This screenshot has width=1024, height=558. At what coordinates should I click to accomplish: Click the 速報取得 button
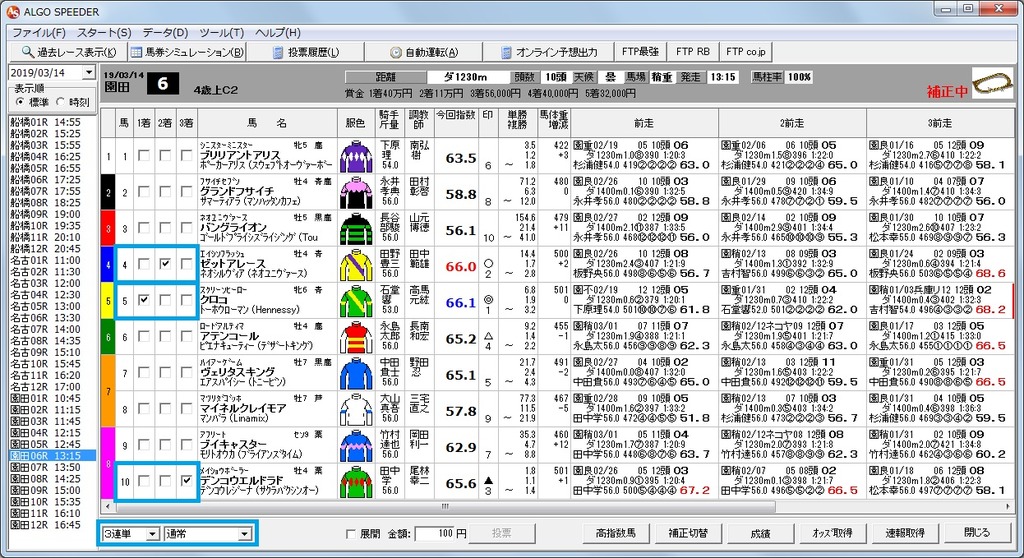904,533
